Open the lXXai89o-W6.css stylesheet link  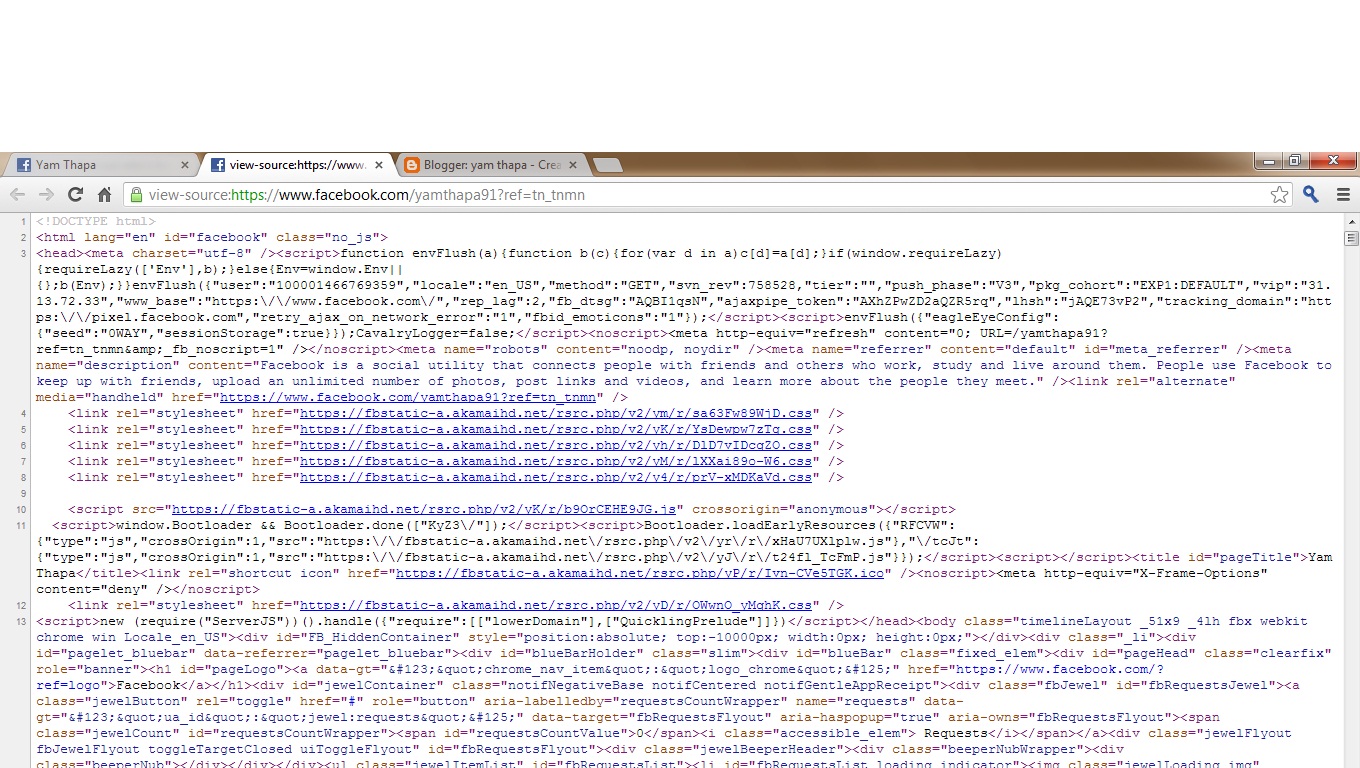click(556, 461)
